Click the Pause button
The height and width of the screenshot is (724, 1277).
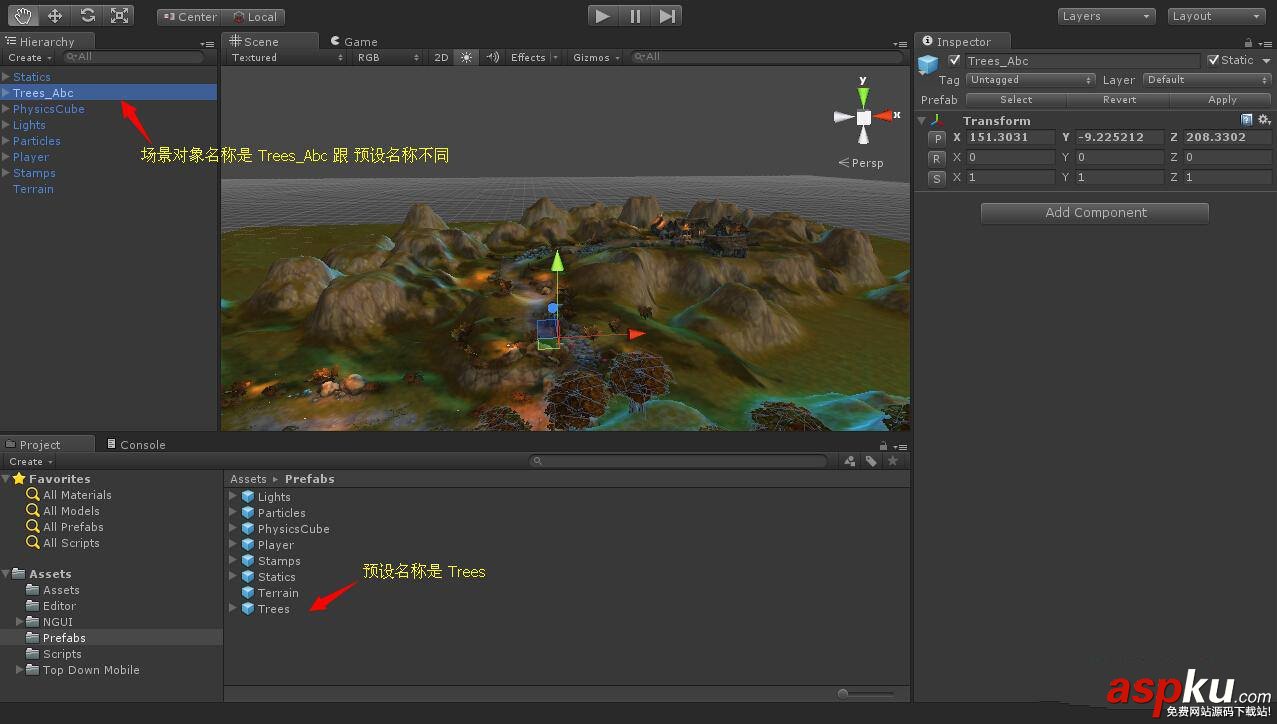point(635,15)
